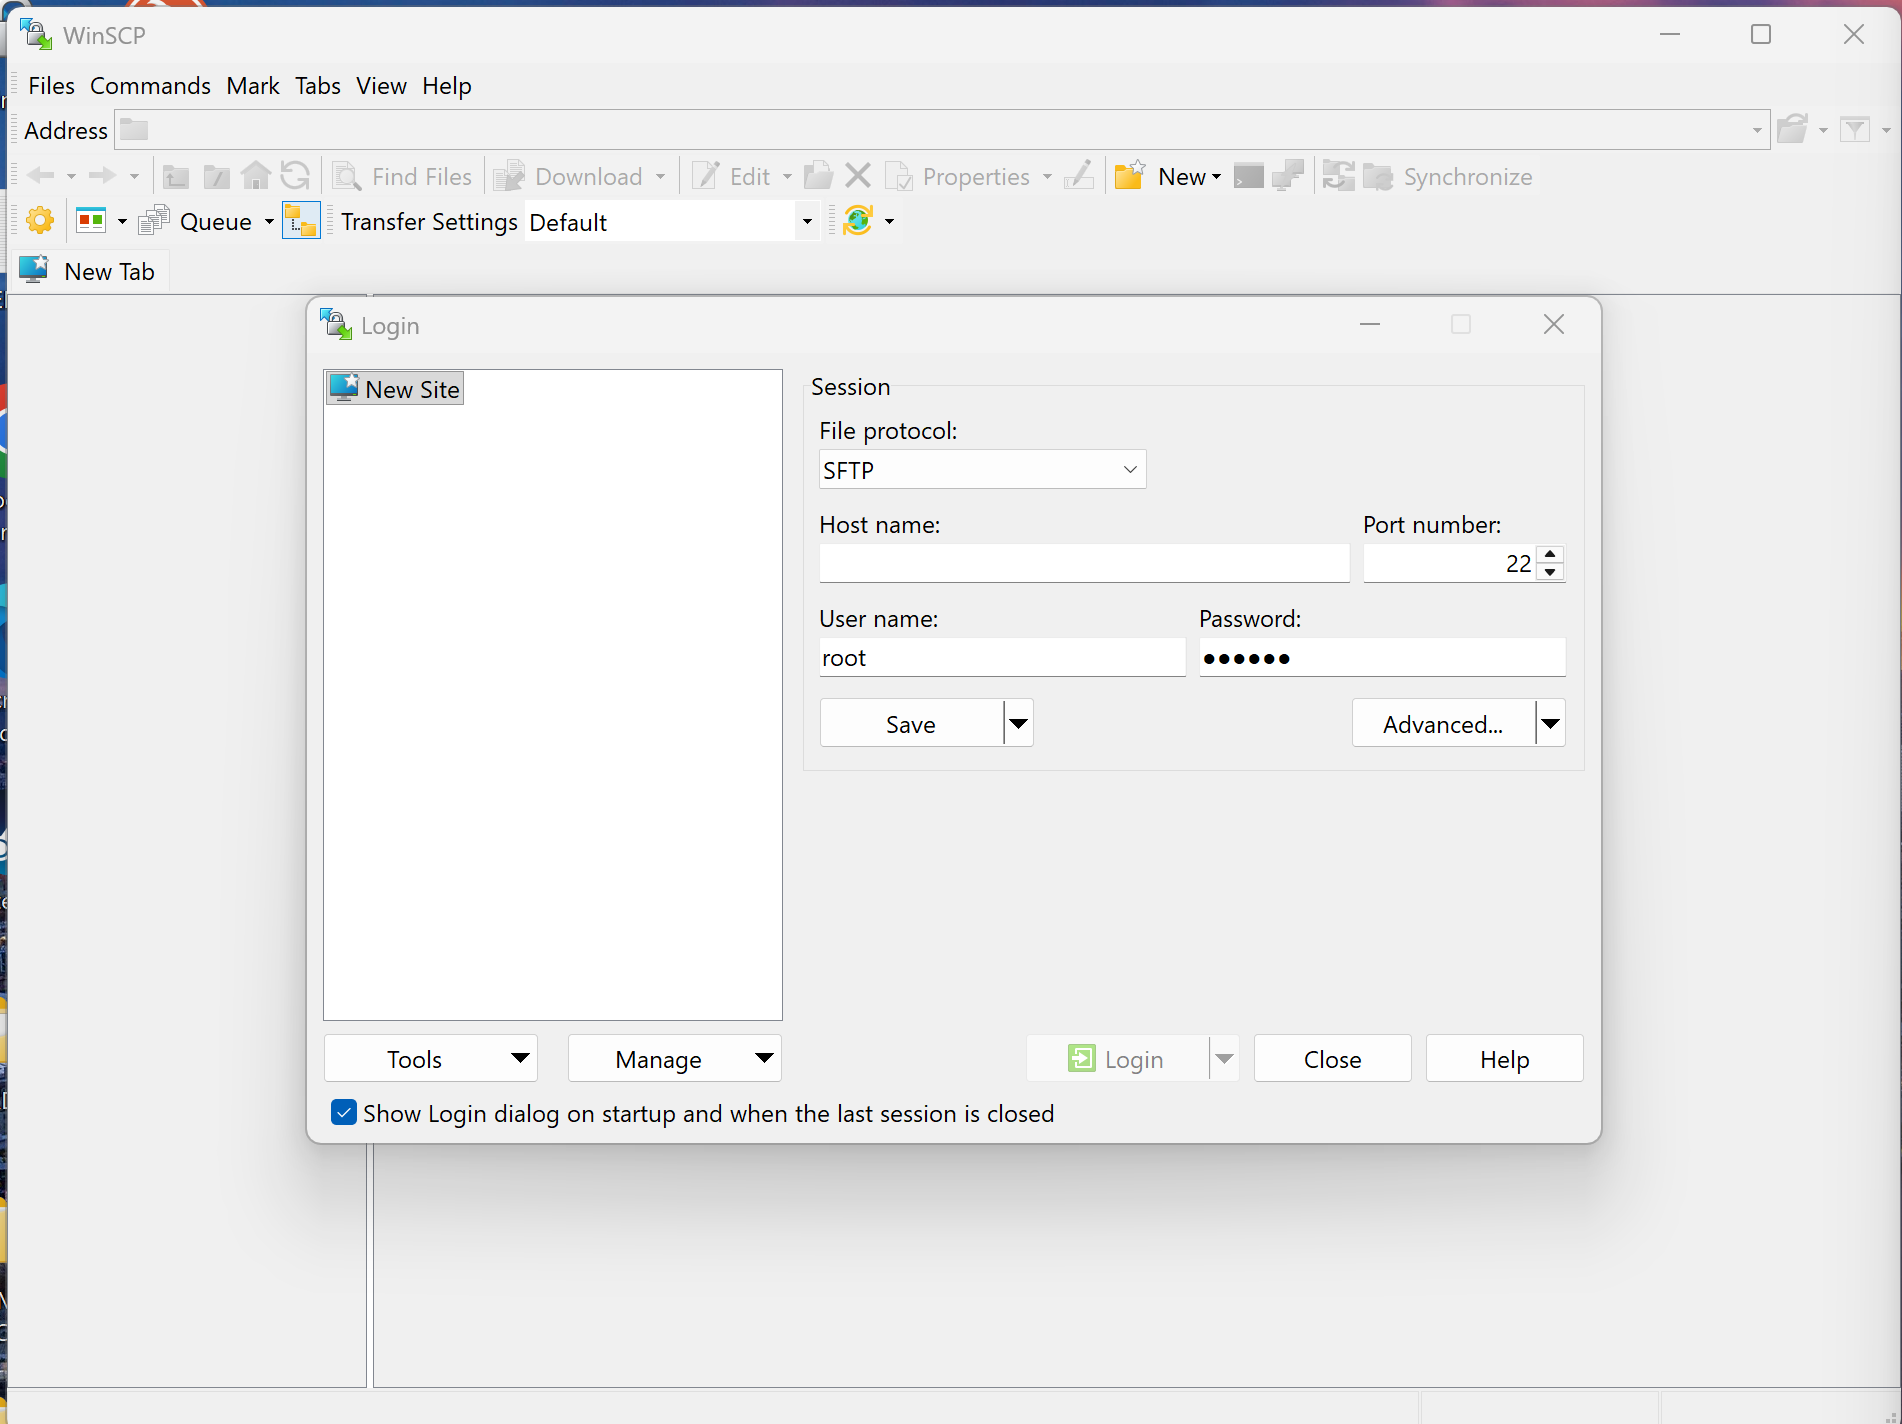
Task: Click the Synchronize folder icon
Action: click(1378, 176)
